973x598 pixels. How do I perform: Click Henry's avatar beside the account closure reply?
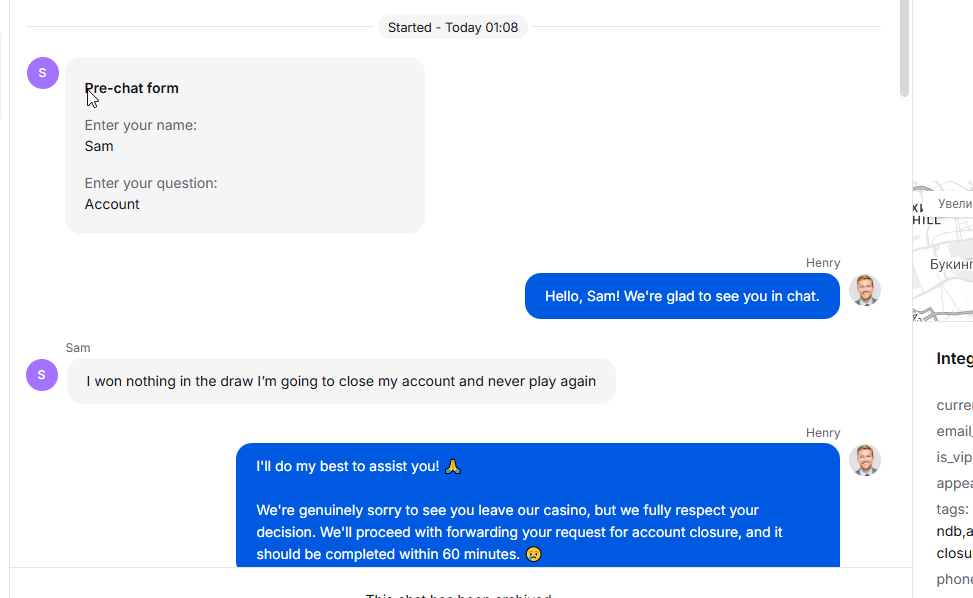pos(864,460)
